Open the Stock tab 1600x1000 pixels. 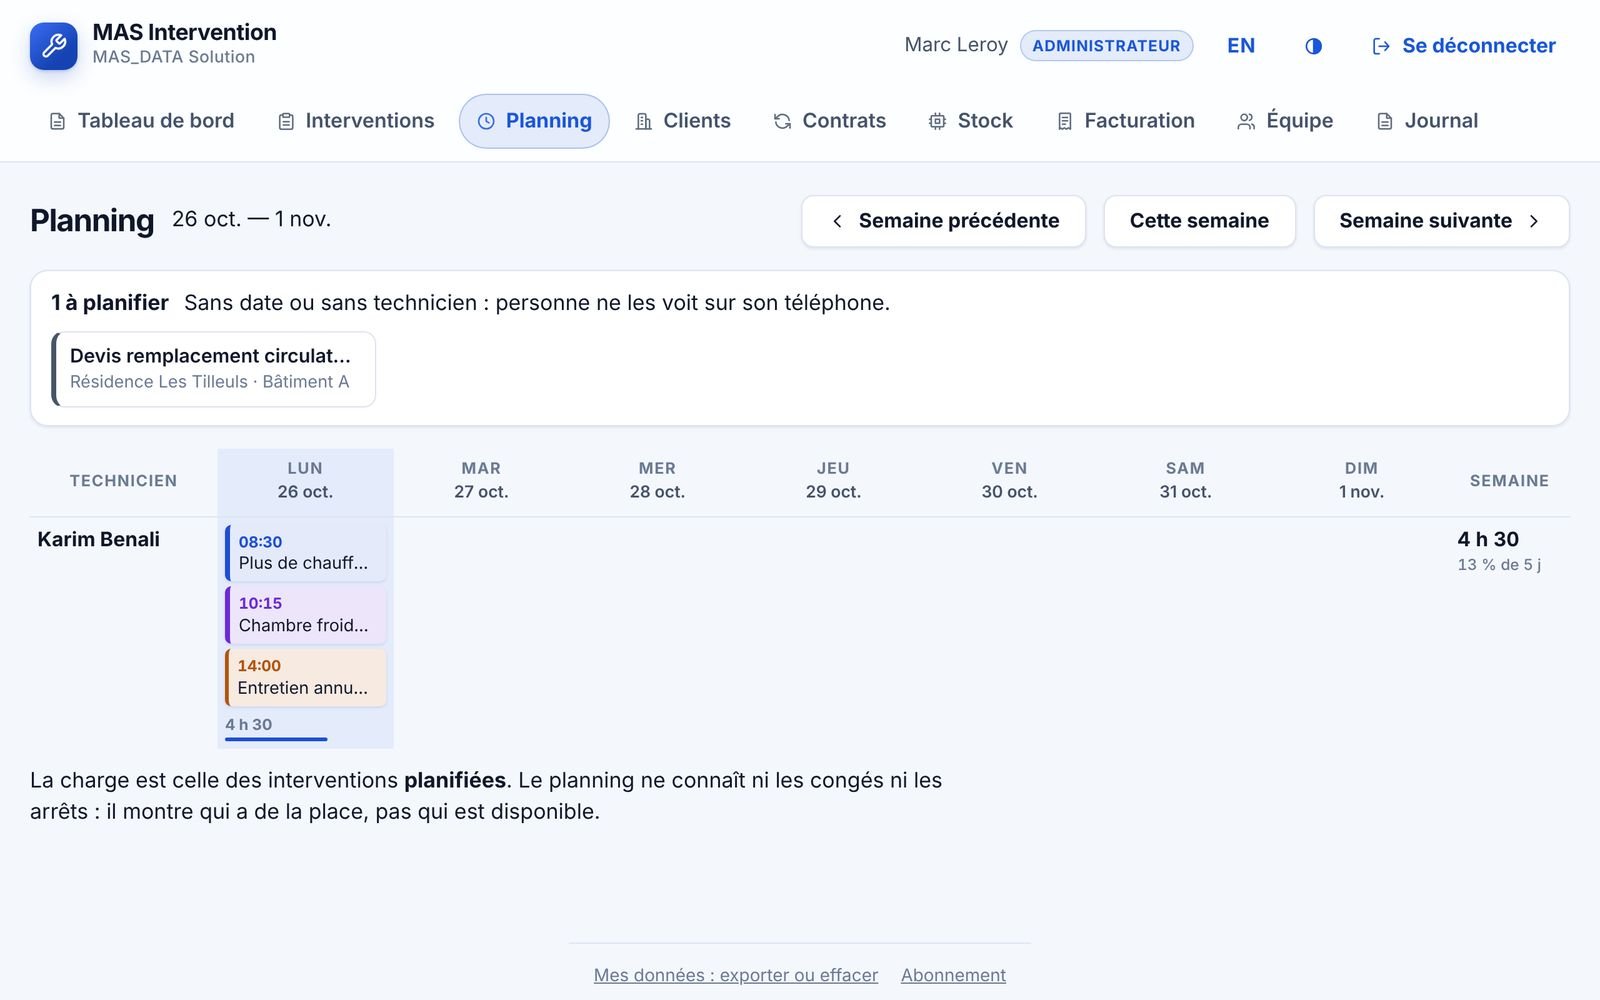point(970,121)
